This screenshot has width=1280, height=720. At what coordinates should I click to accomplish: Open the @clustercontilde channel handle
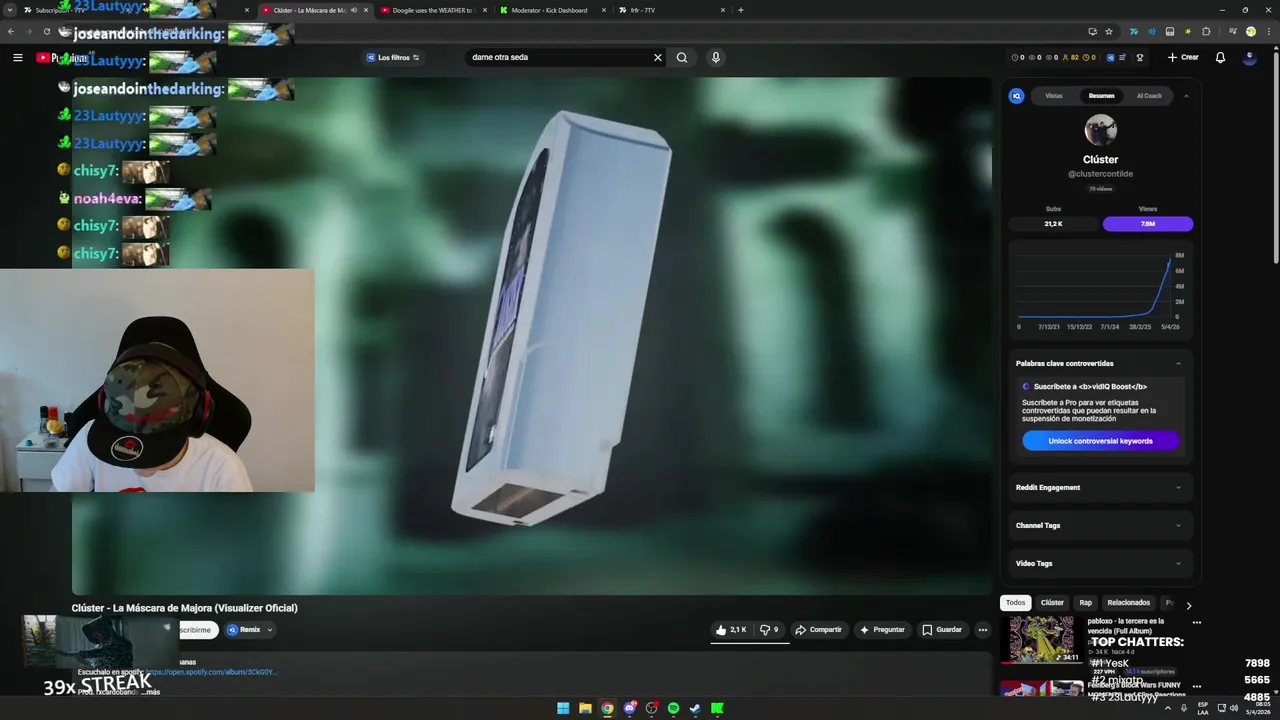pos(1100,174)
